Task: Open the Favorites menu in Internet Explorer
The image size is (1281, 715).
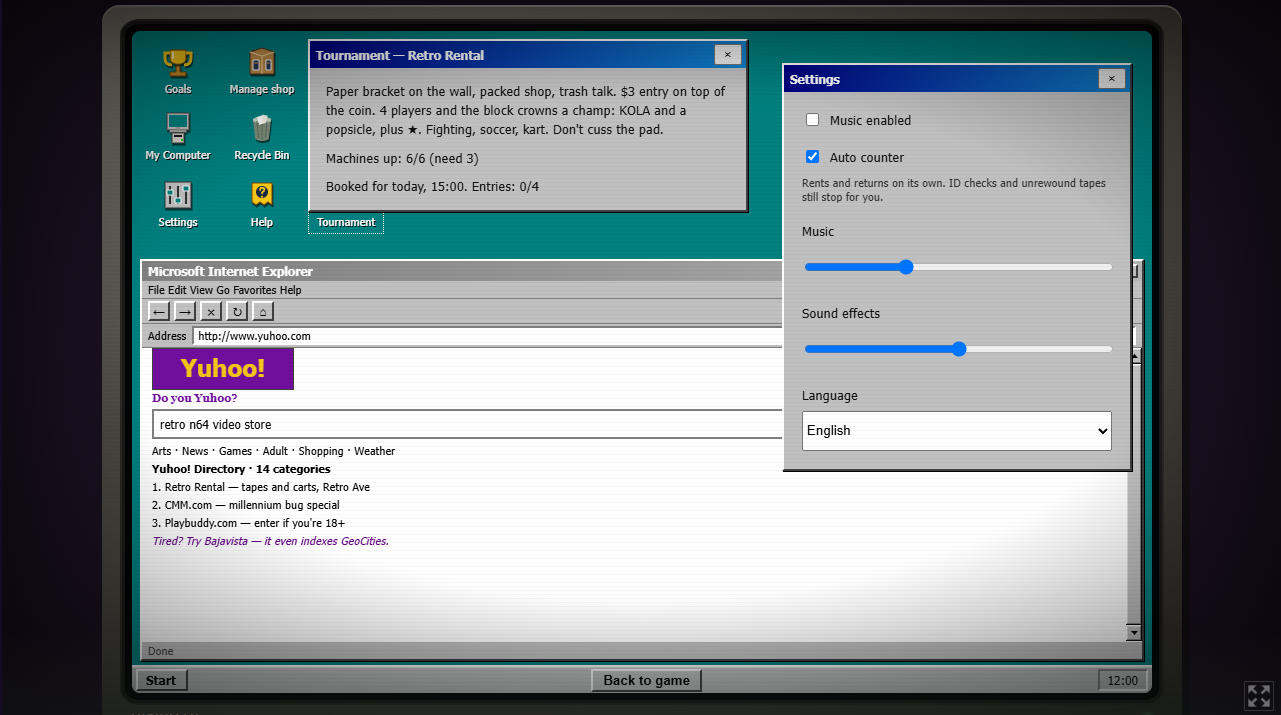Action: click(255, 290)
